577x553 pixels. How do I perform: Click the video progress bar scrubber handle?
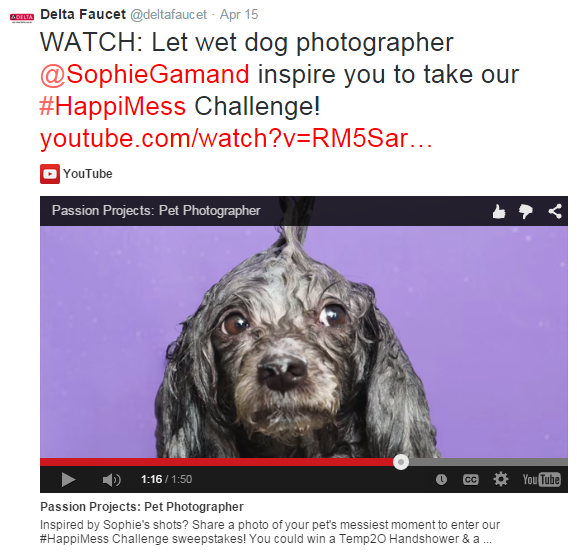pos(401,462)
